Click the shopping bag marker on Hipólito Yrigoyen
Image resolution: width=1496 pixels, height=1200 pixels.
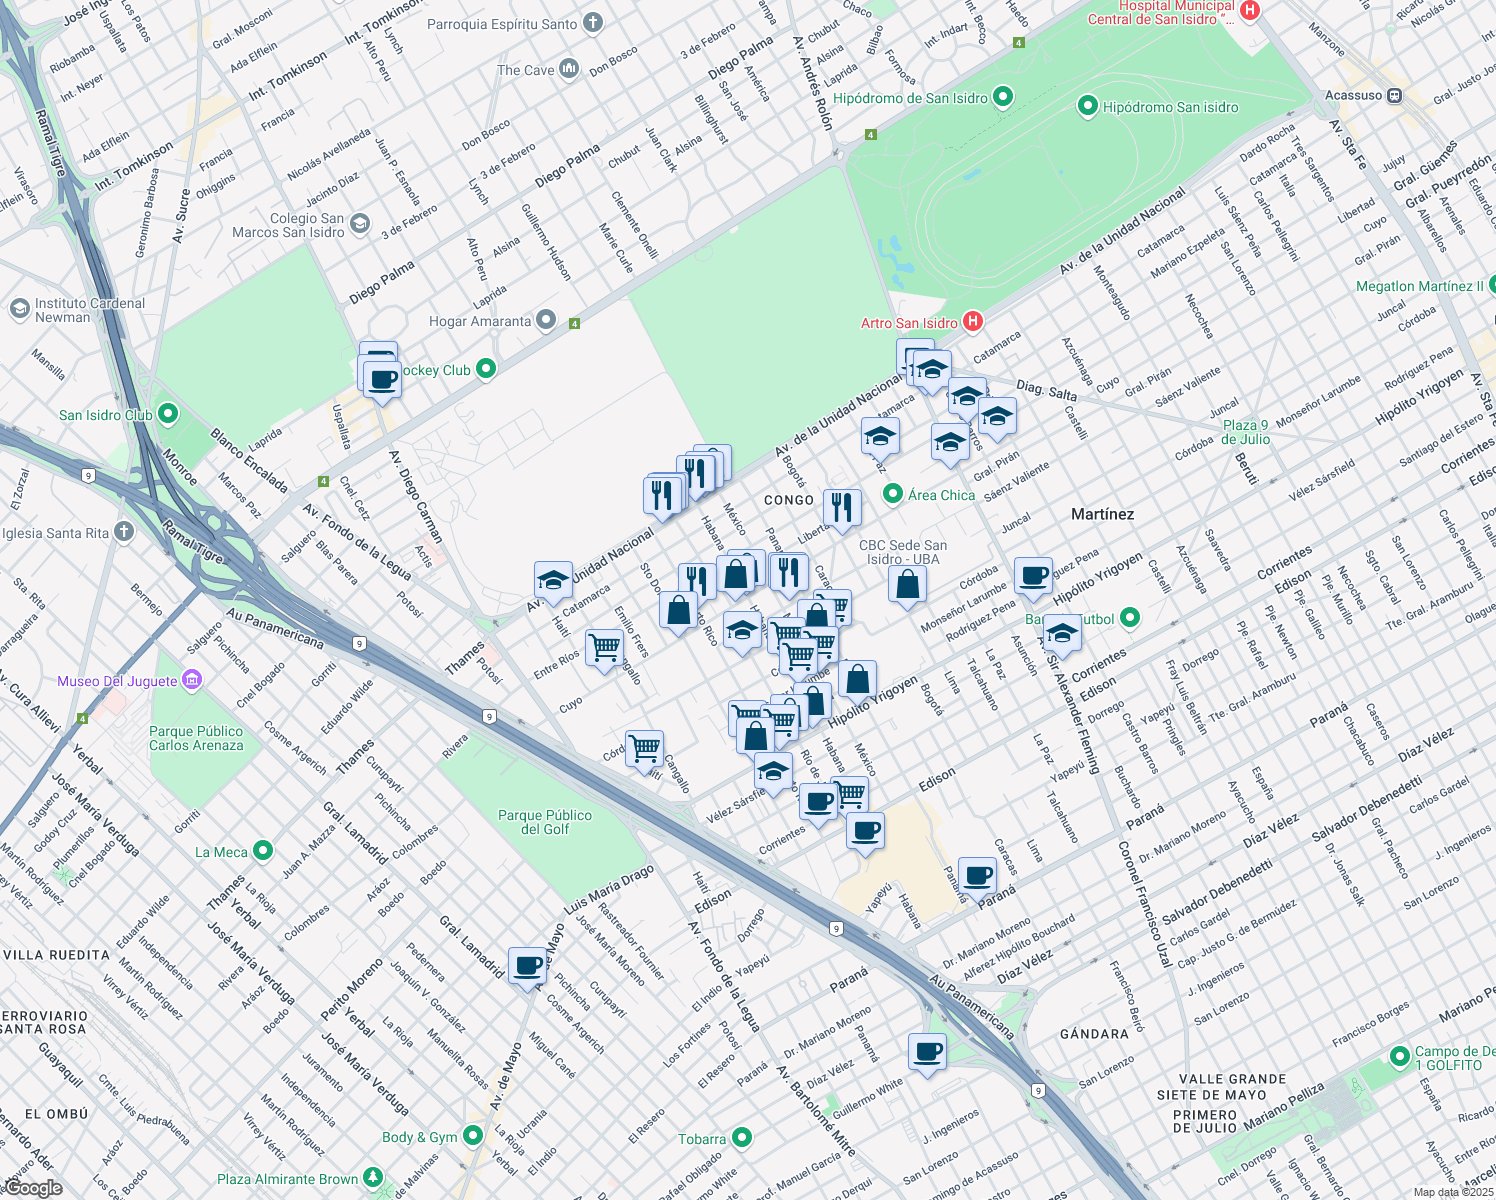[x=857, y=680]
